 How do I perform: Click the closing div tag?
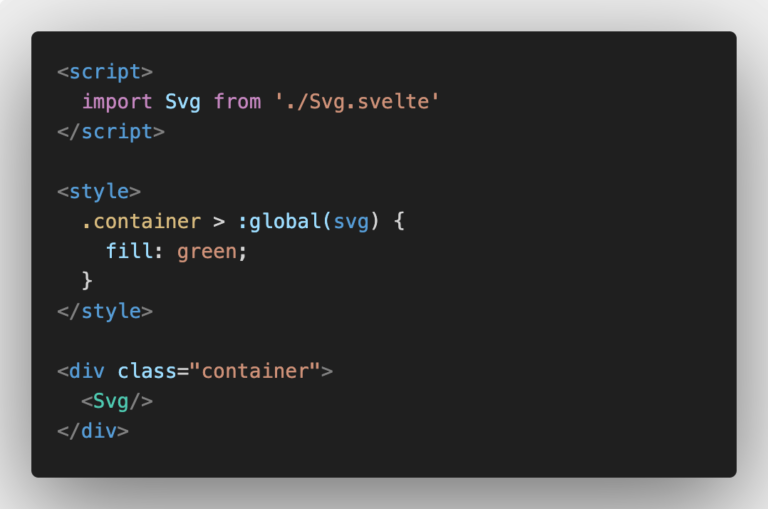click(x=93, y=431)
